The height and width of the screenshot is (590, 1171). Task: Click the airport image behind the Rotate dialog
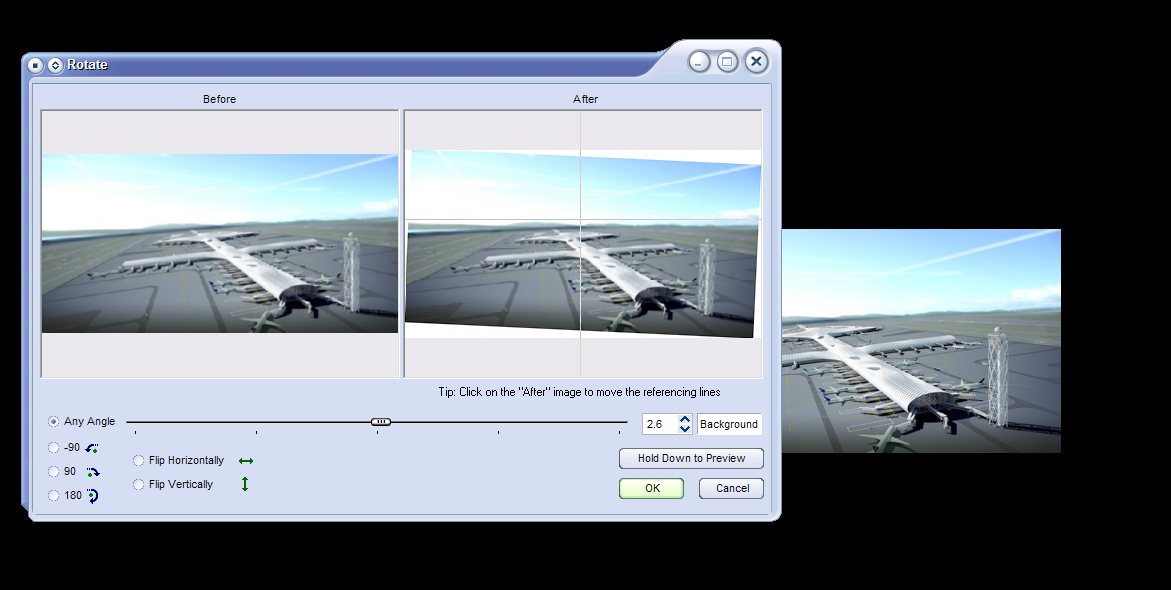pyautogui.click(x=922, y=341)
